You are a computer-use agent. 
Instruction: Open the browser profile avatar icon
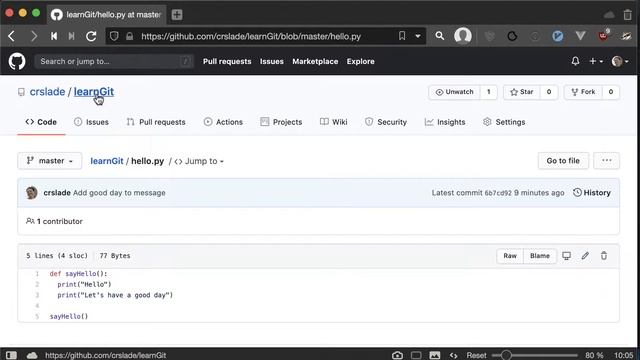click(x=463, y=36)
